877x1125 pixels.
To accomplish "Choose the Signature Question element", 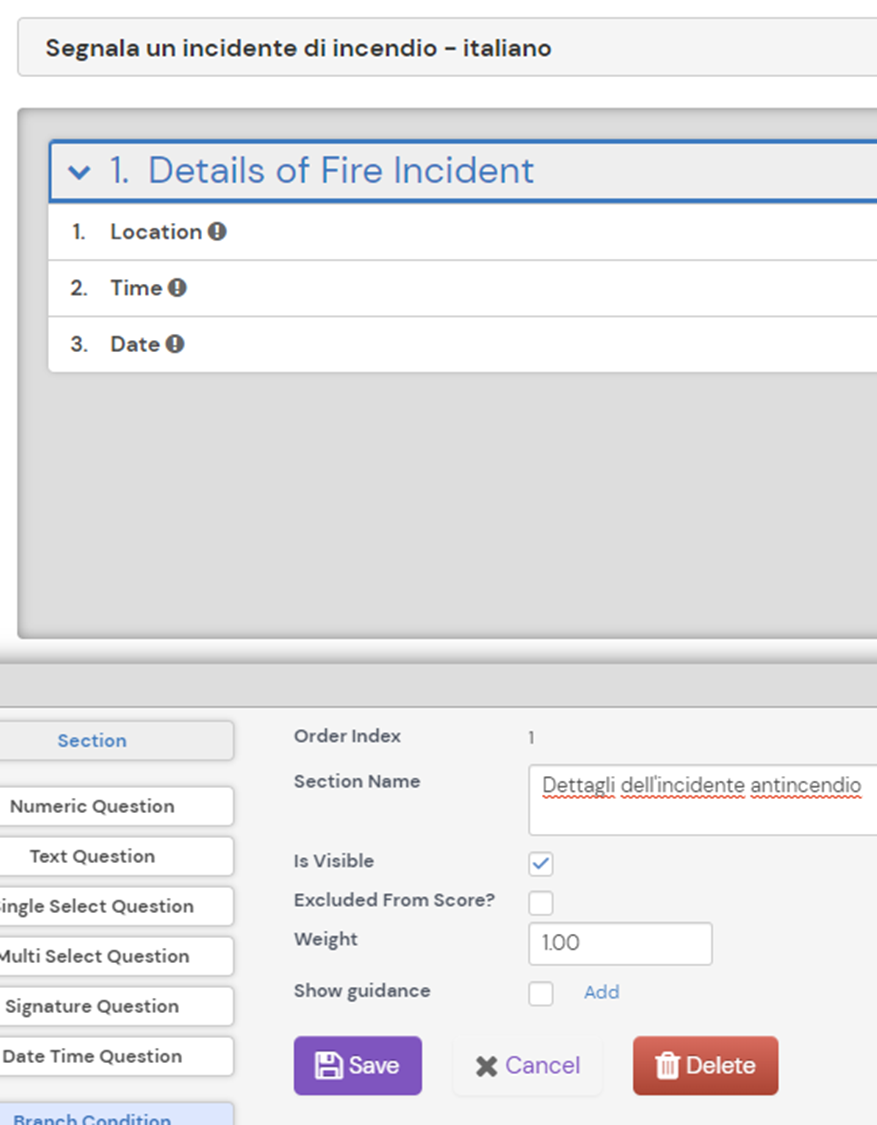I will tap(93, 1006).
